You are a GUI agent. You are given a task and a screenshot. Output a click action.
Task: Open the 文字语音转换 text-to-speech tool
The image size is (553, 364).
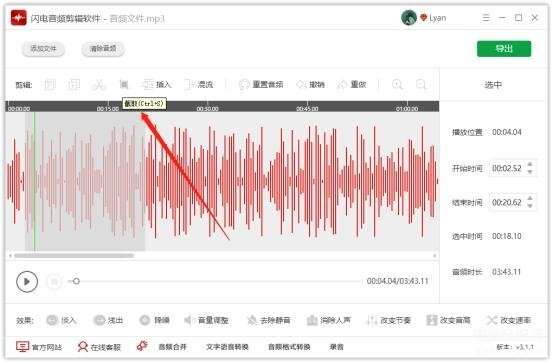coord(227,347)
